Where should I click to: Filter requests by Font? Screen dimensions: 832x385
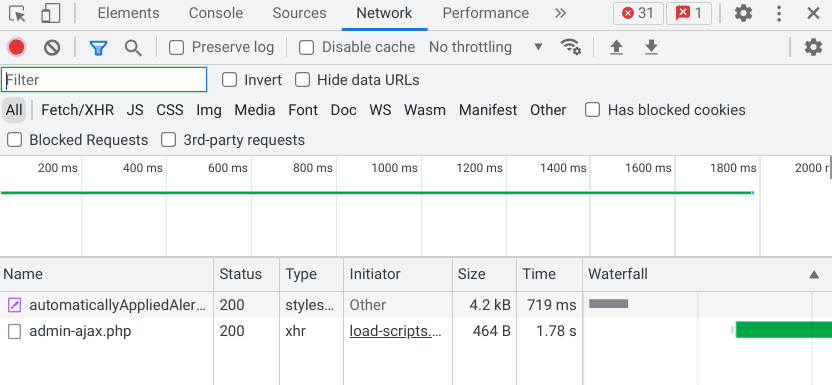[303, 110]
